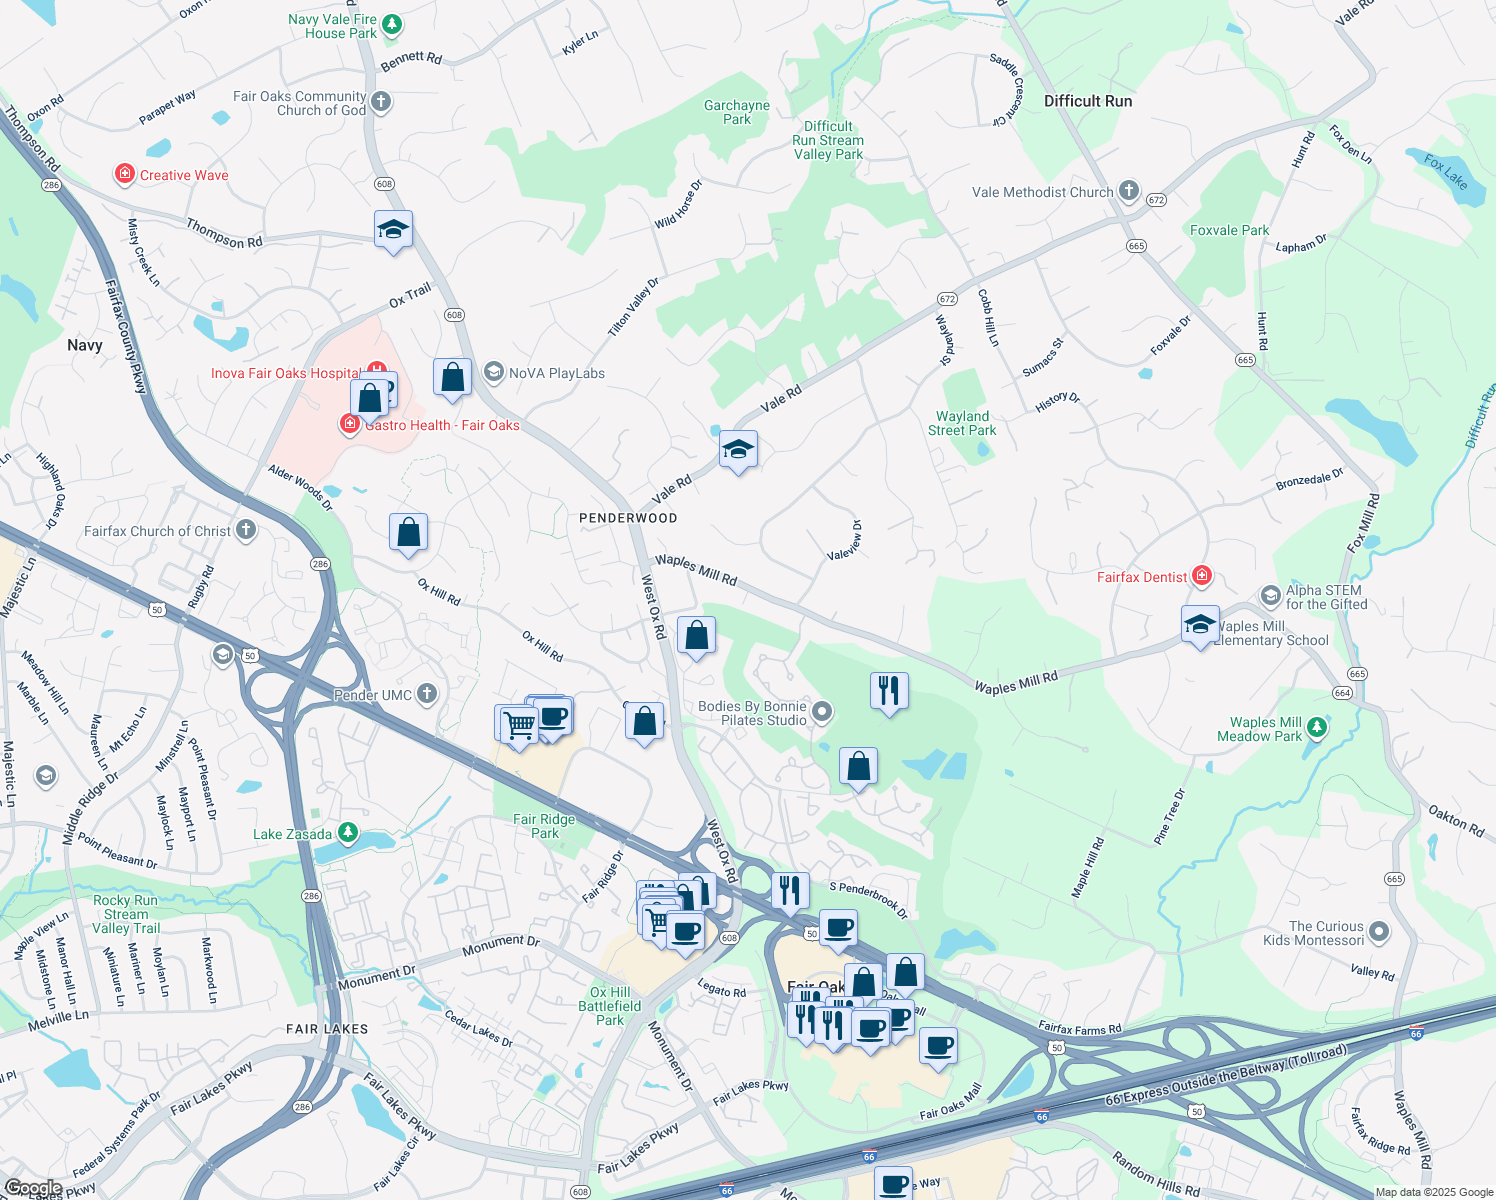The image size is (1496, 1200).
Task: Click the Ox Hill Battlefield Park label
Action: (610, 1006)
